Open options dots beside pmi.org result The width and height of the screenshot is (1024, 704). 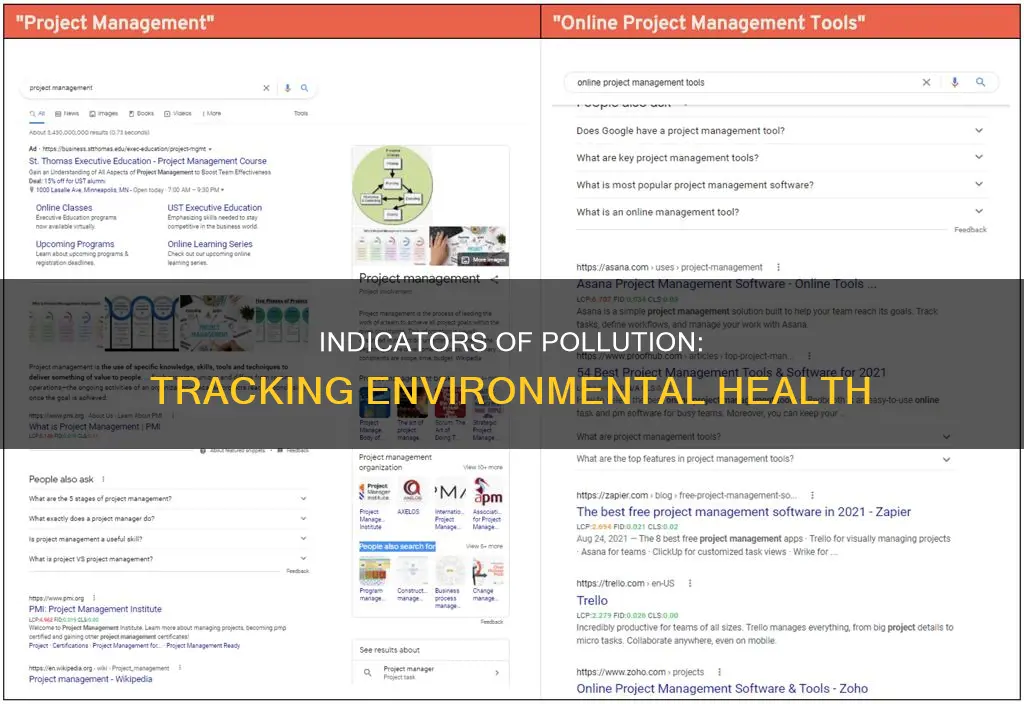point(95,598)
